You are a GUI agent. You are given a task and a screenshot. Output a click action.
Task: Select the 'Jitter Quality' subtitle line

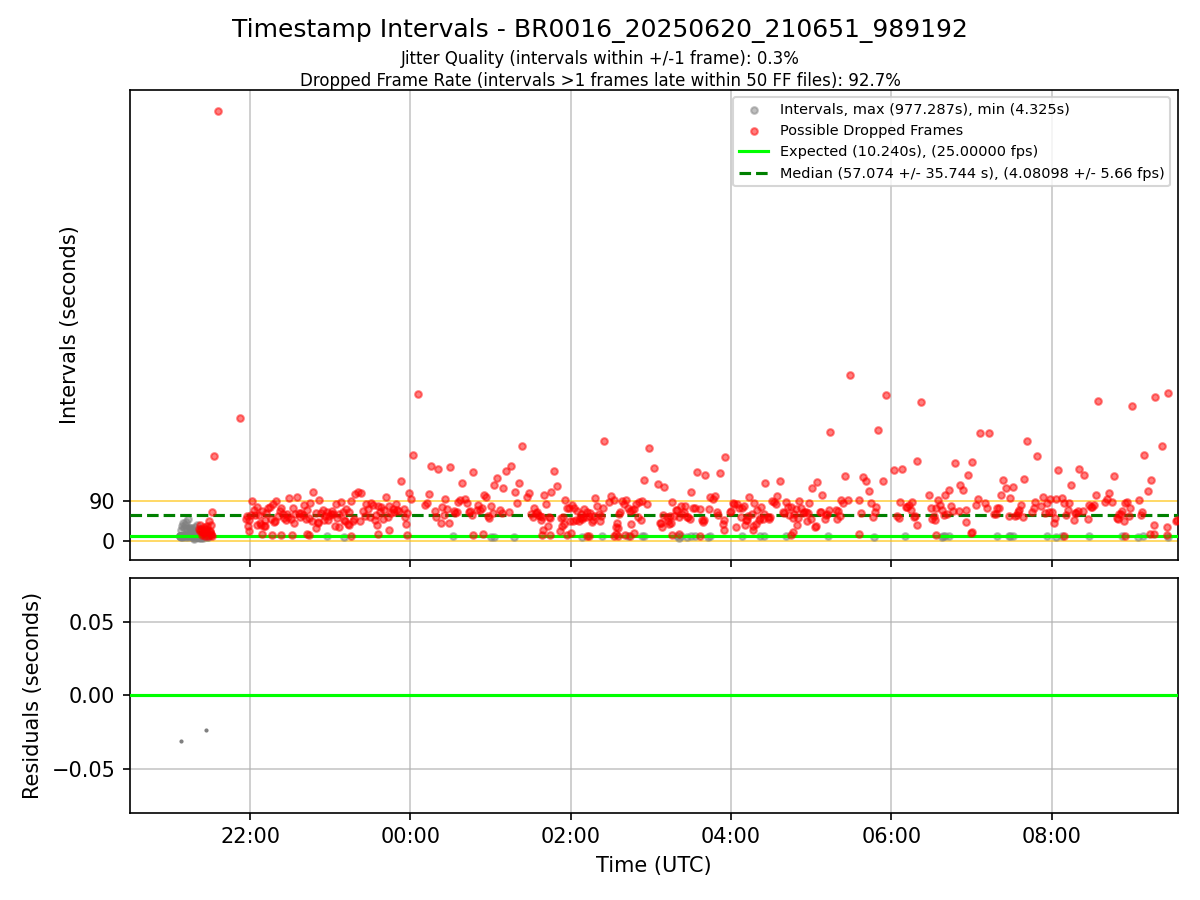600,59
